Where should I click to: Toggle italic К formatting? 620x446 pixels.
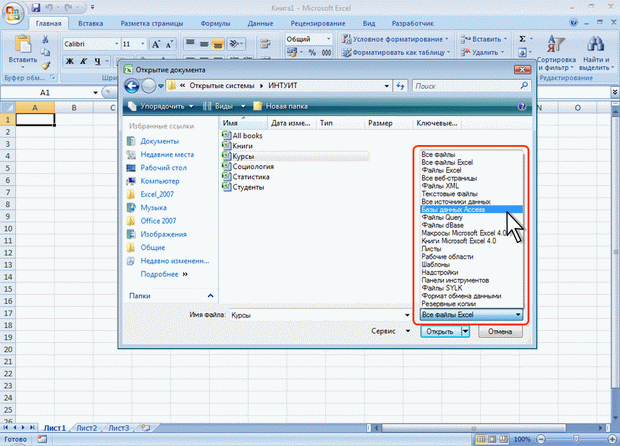(83, 61)
